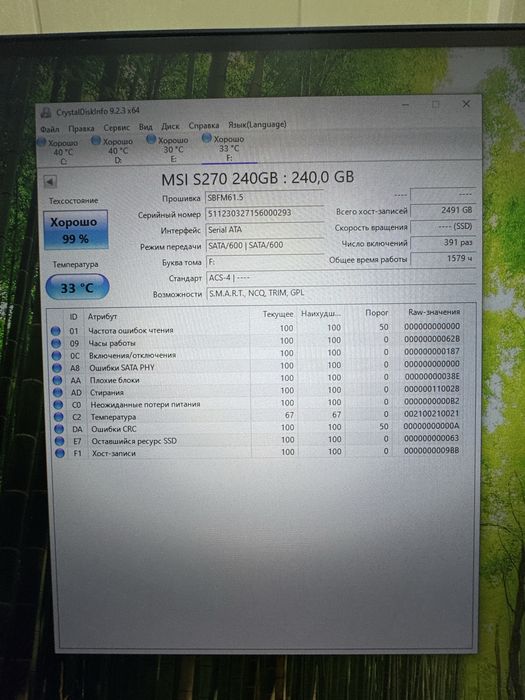
Task: Select the Оставшийся ресурс SSD attribute text
Action: pos(134,441)
